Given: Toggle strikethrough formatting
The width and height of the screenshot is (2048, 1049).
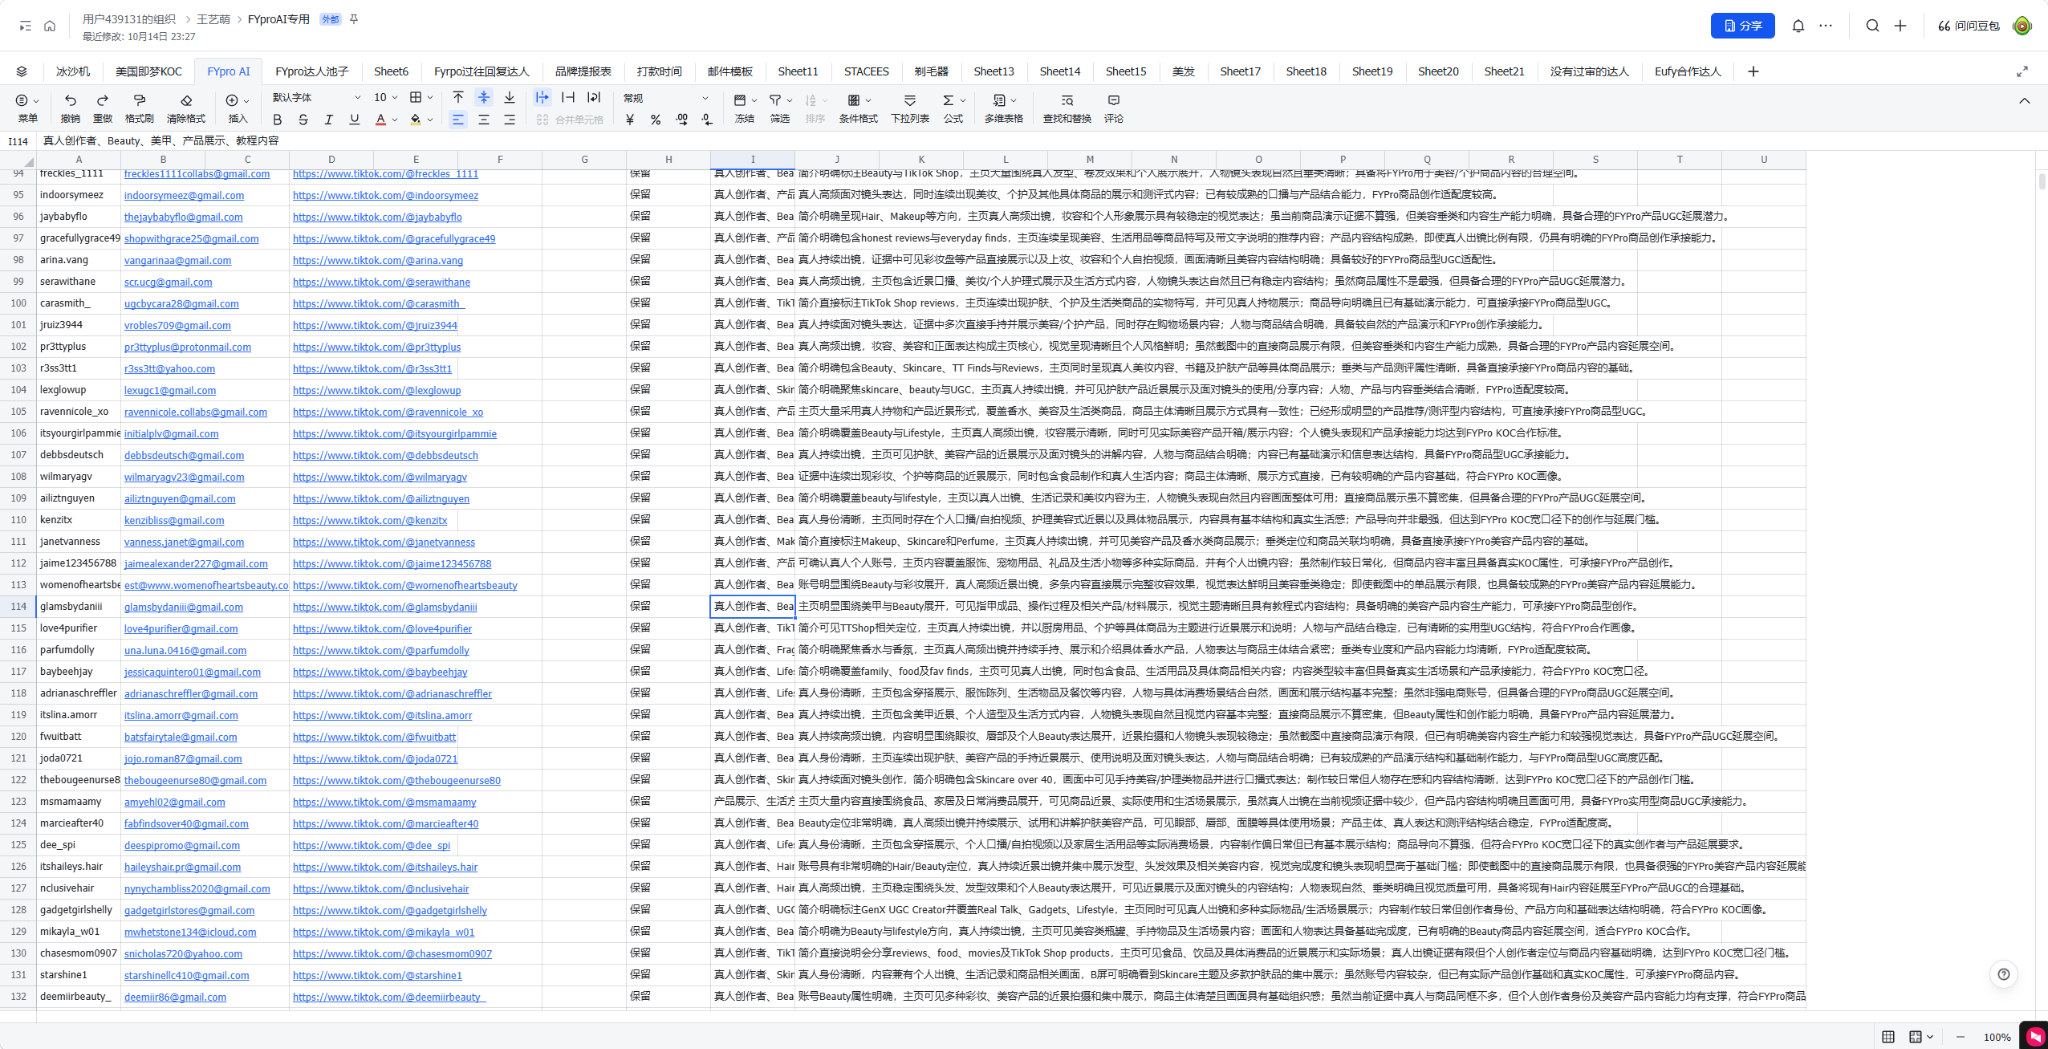Looking at the screenshot, I should coord(303,120).
